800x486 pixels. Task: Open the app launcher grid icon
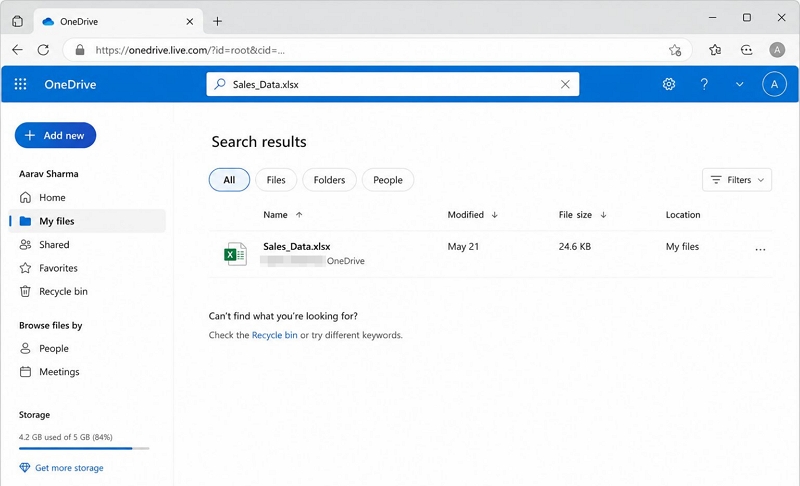(x=20, y=84)
